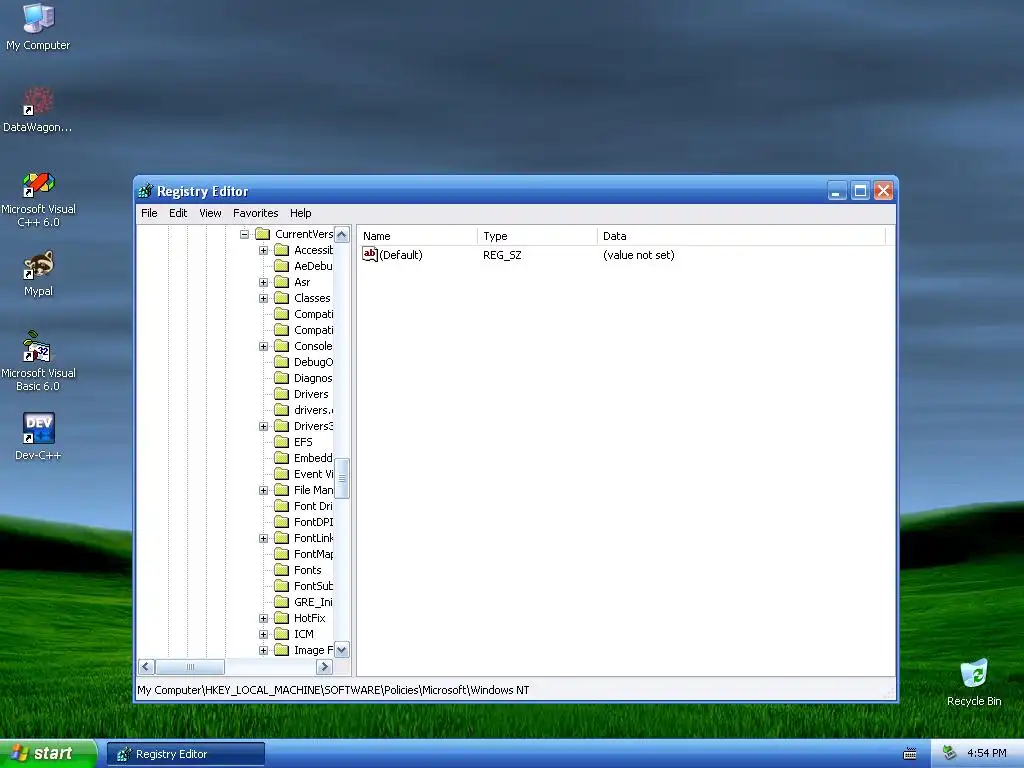Select the drivers.desc key
The image size is (1024, 768).
pyautogui.click(x=313, y=410)
